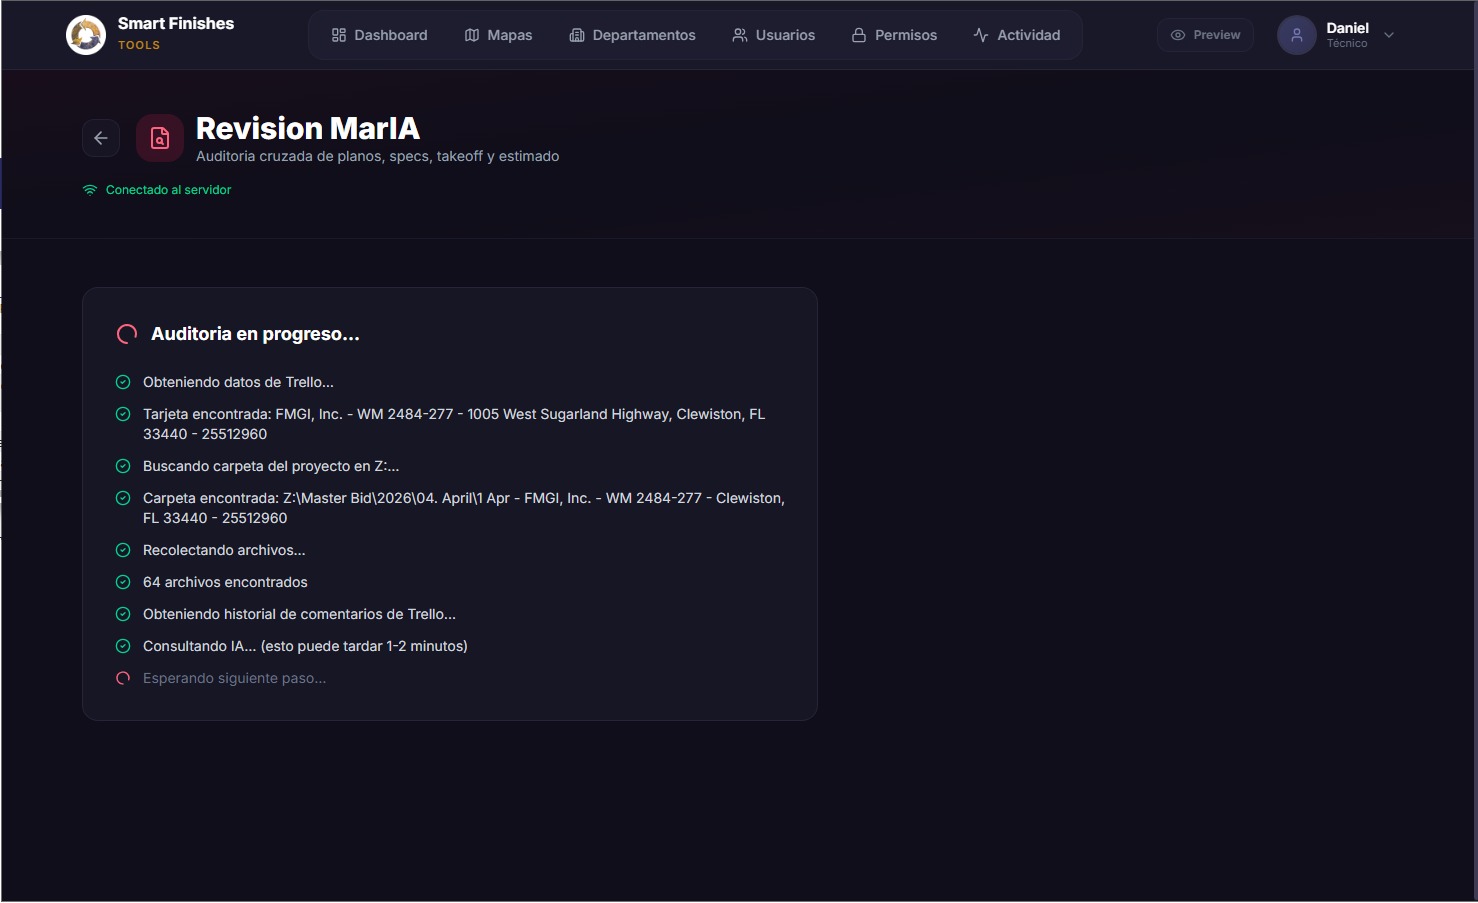Image resolution: width=1478 pixels, height=903 pixels.
Task: Click the Revision MarIA document icon
Action: (160, 138)
